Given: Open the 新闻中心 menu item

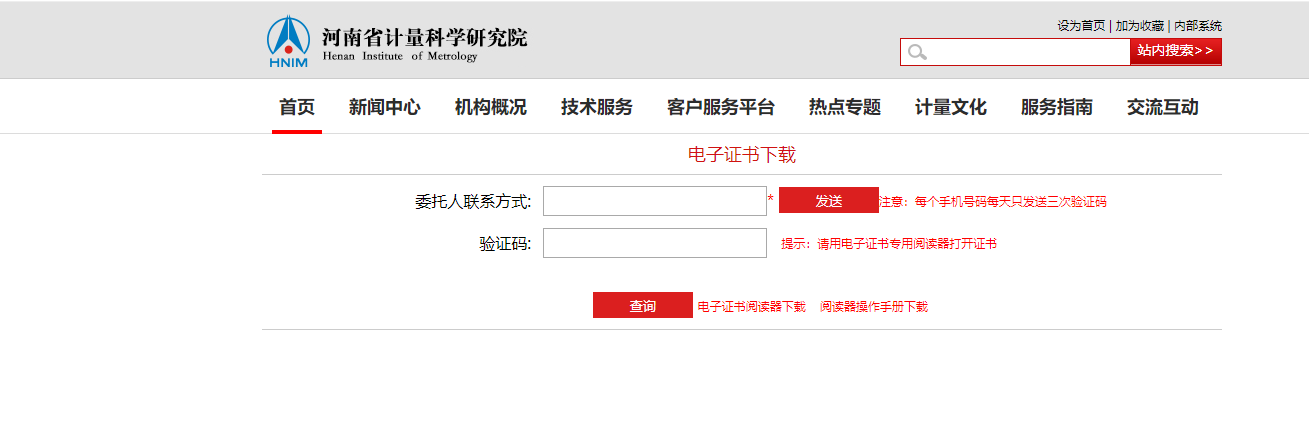Looking at the screenshot, I should 385,107.
